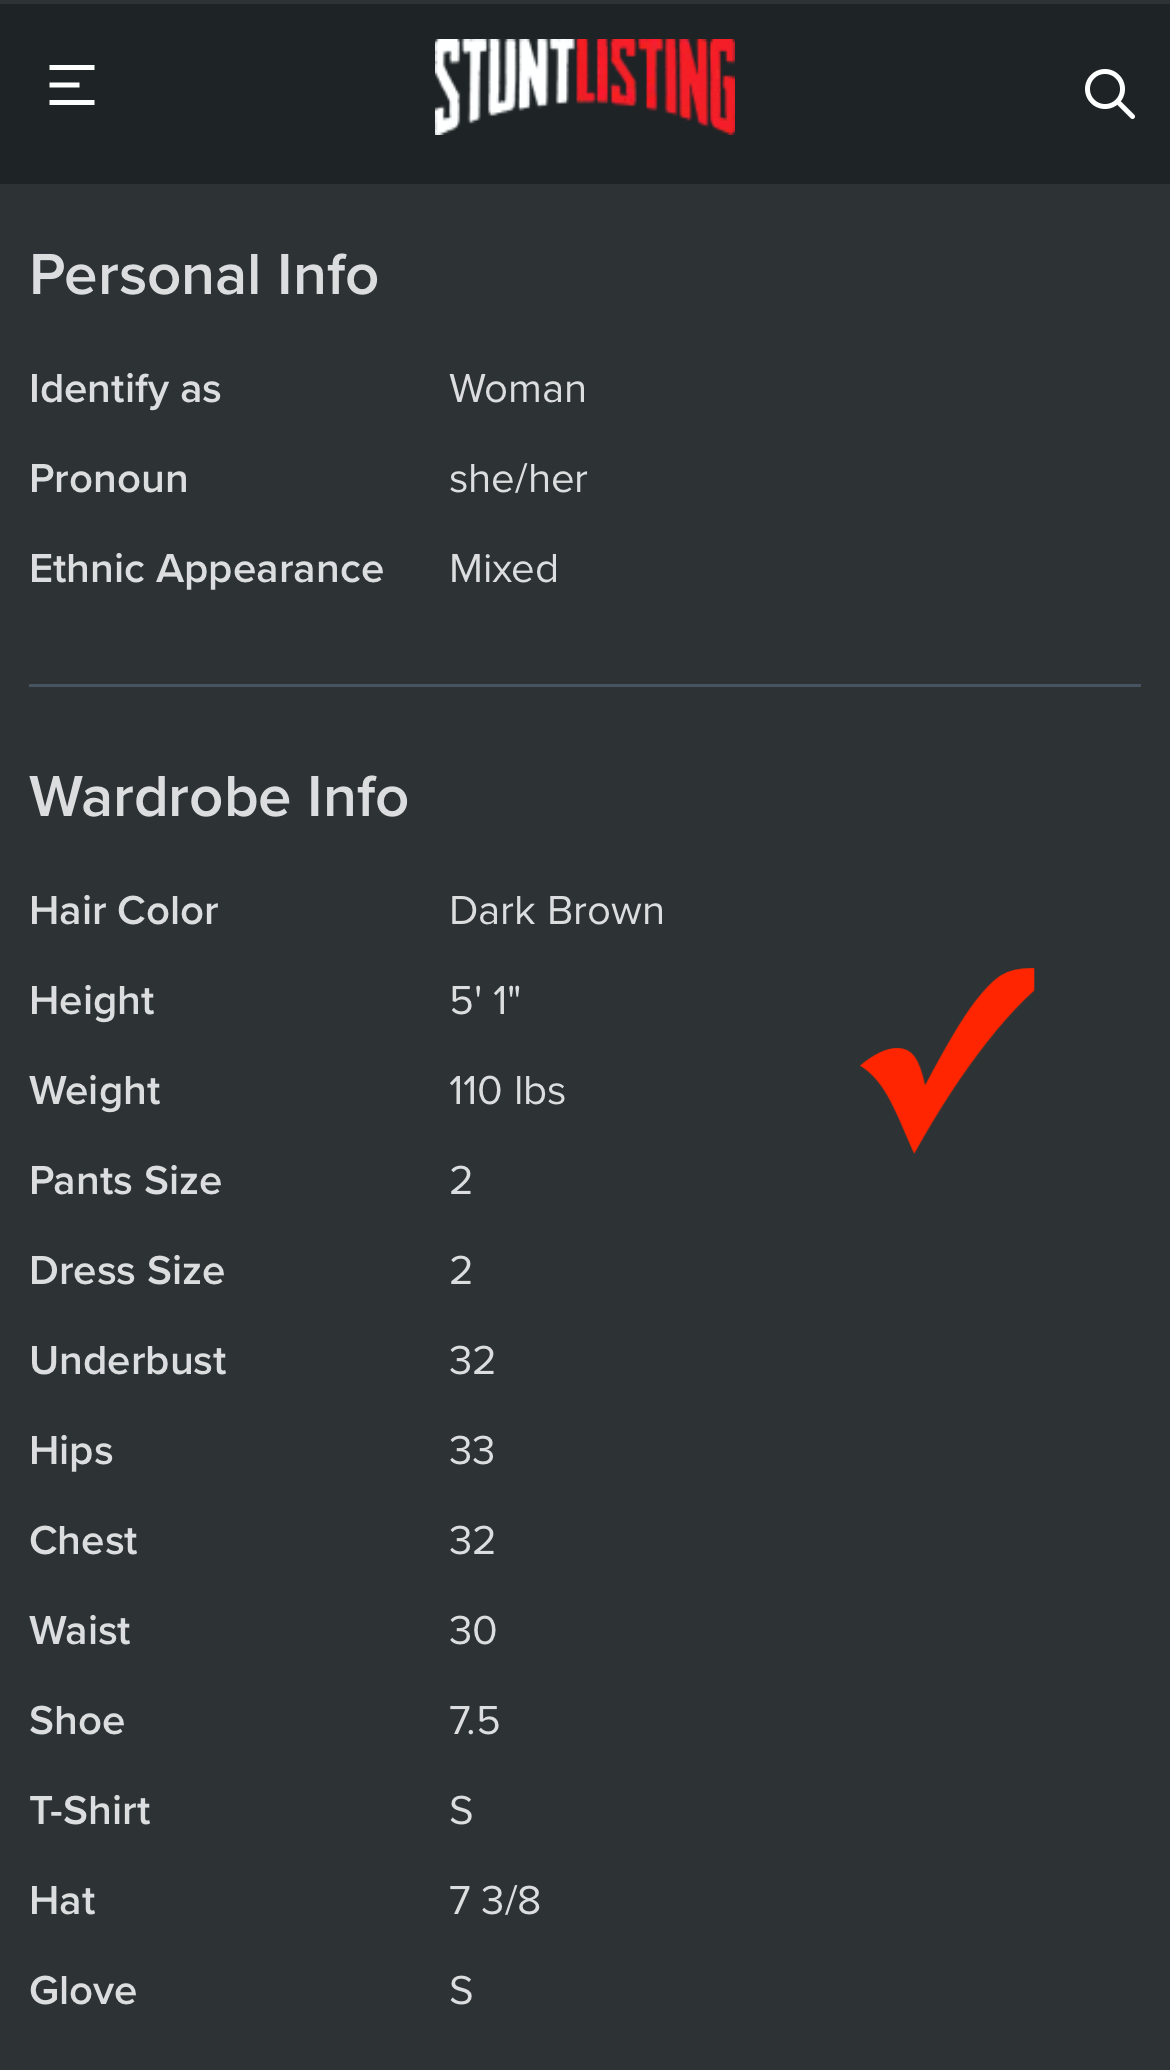Click the StuntListing logo
Viewport: 1170px width, 2070px height.
(x=585, y=86)
